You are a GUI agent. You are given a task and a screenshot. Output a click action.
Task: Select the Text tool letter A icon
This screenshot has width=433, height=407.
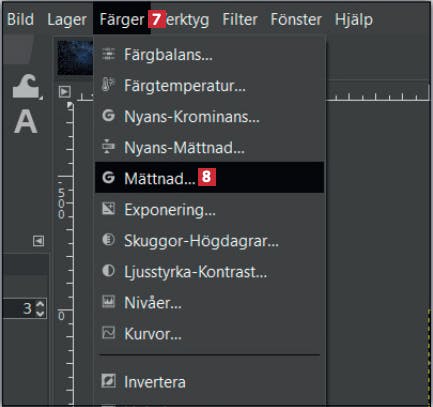tap(26, 121)
